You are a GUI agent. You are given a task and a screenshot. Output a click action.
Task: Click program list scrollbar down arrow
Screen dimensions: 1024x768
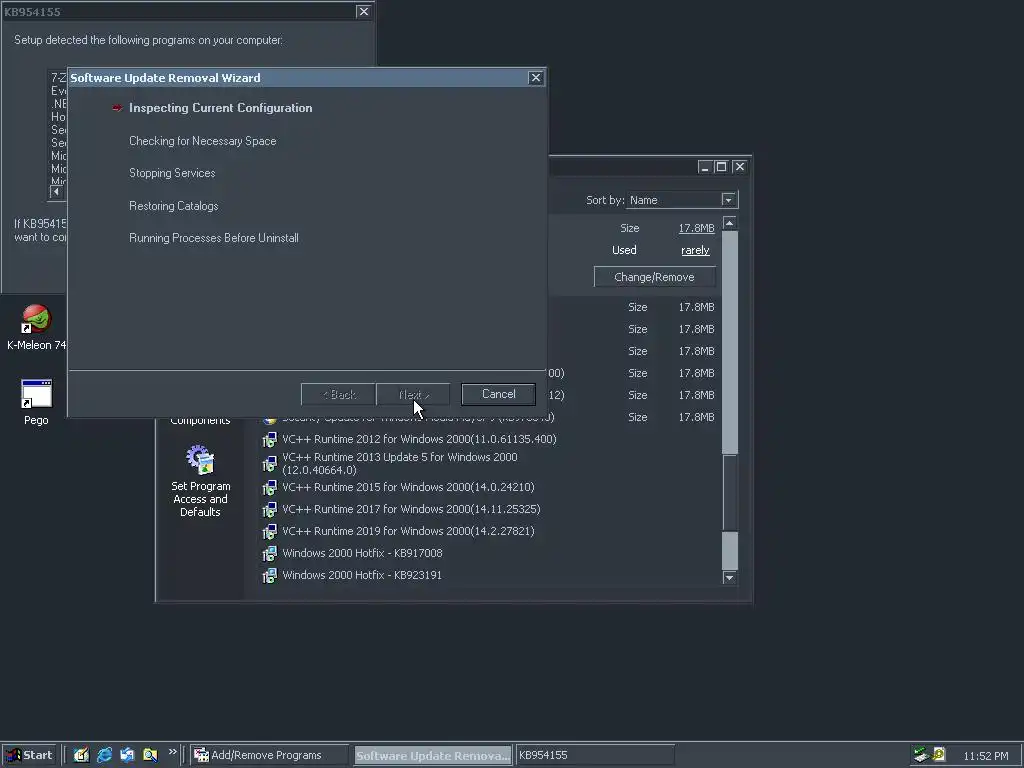coord(729,578)
